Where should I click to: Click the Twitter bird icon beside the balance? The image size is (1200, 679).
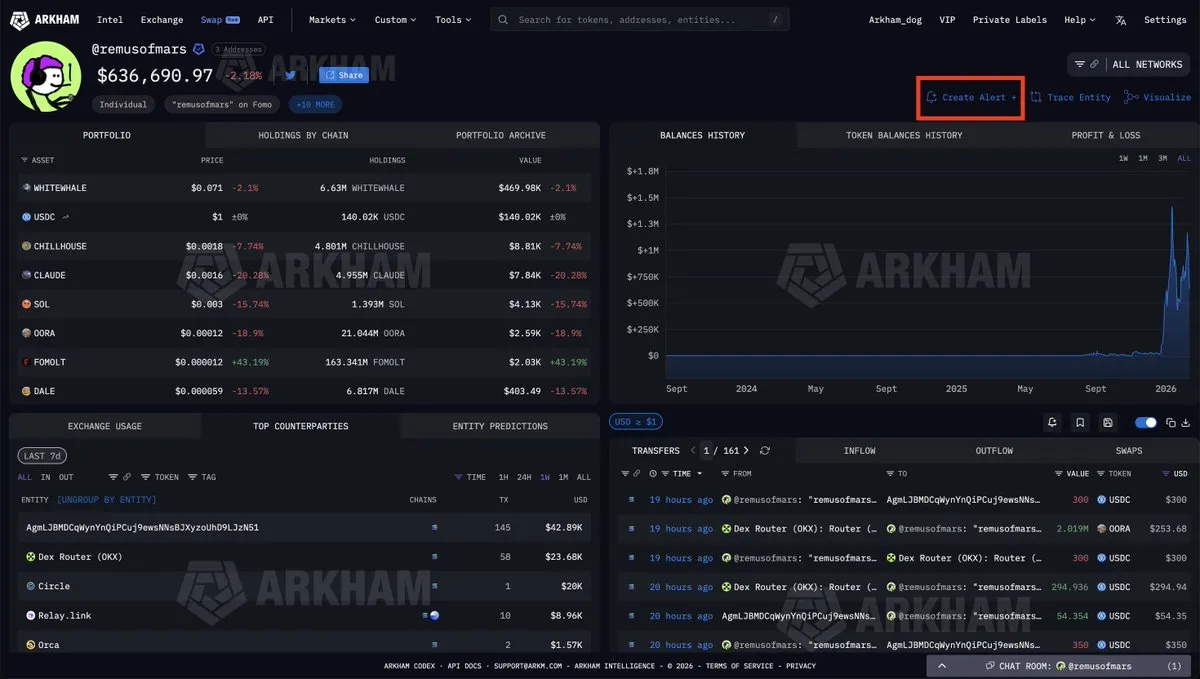(x=290, y=75)
